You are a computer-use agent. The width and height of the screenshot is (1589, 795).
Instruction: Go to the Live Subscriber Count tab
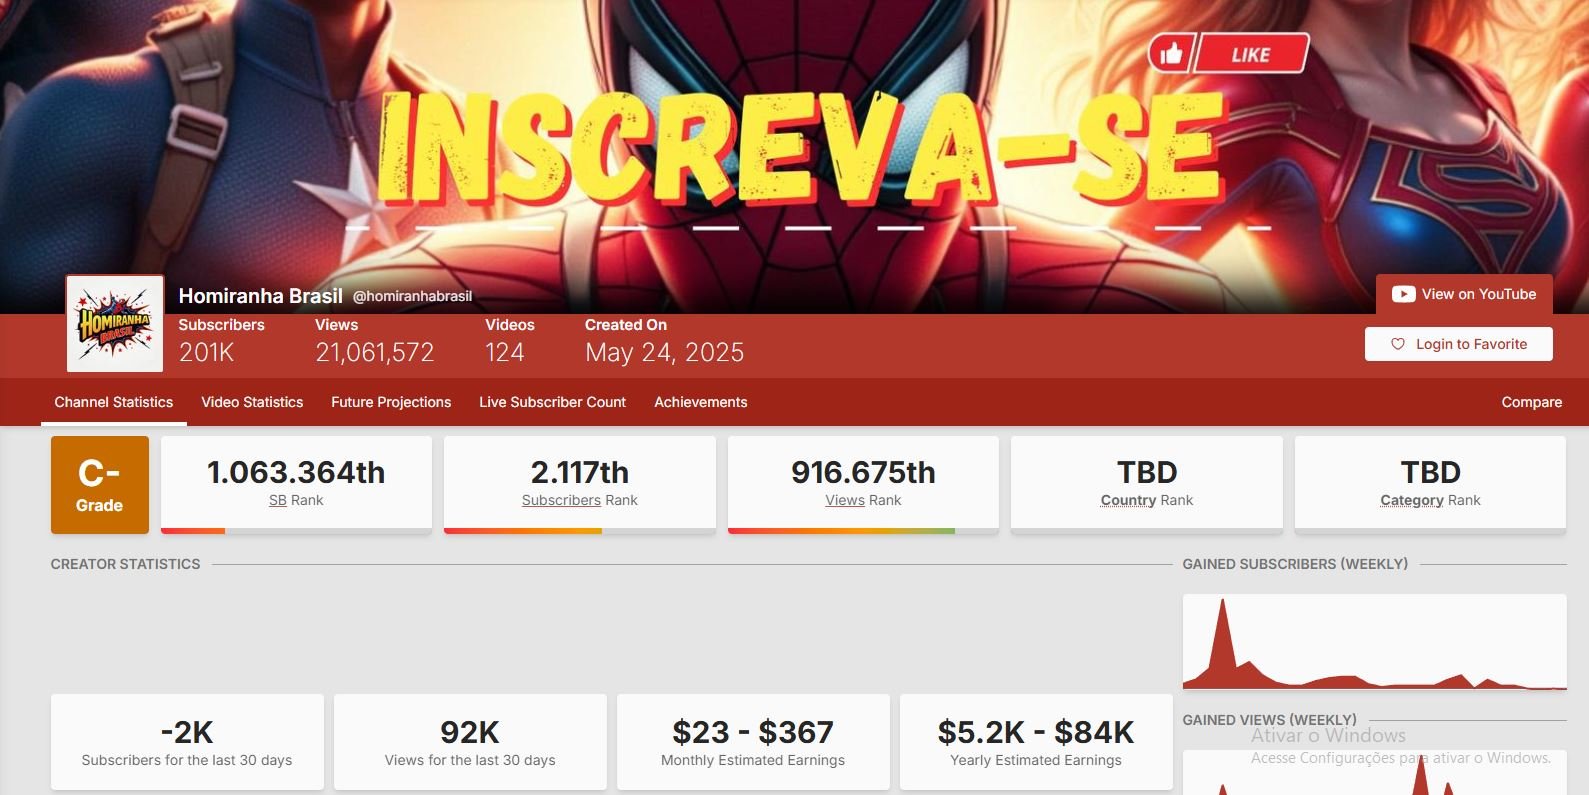pyautogui.click(x=552, y=402)
